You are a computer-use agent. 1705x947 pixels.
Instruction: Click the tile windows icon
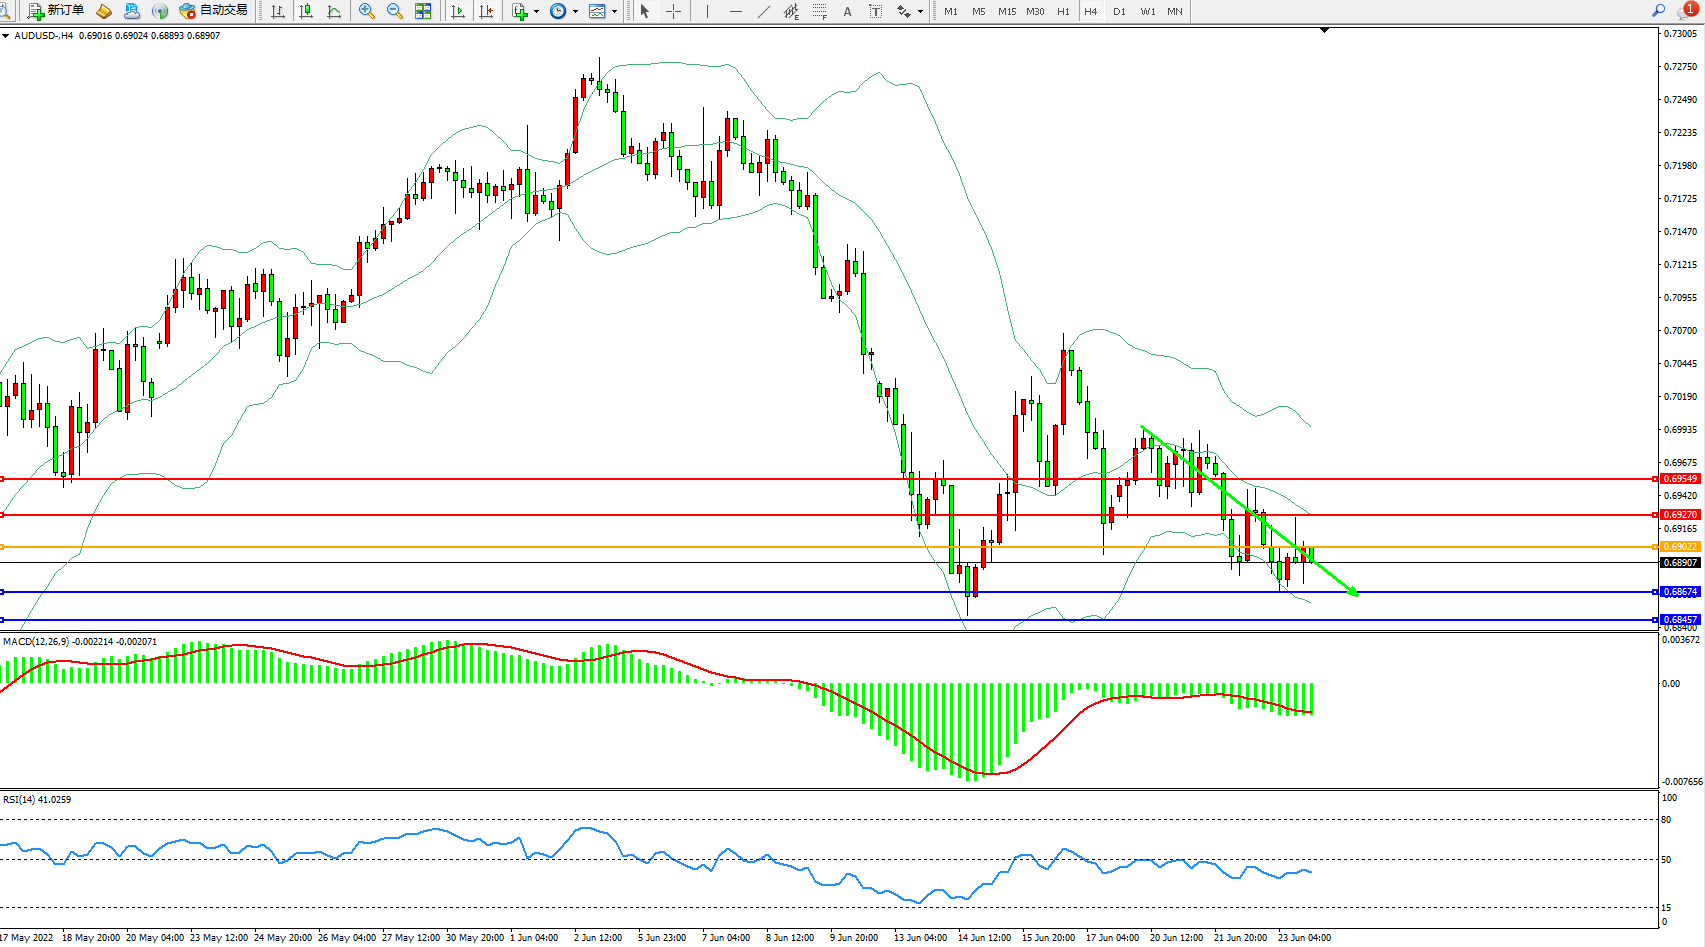click(423, 11)
